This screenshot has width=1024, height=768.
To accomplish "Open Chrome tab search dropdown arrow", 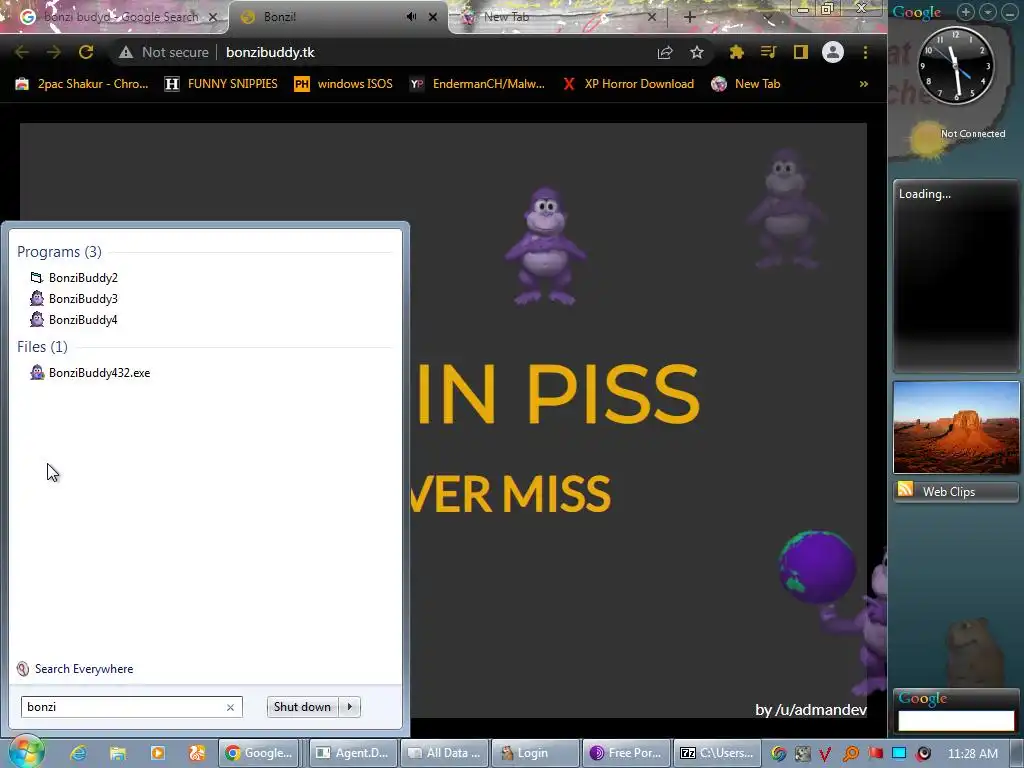I will [768, 18].
